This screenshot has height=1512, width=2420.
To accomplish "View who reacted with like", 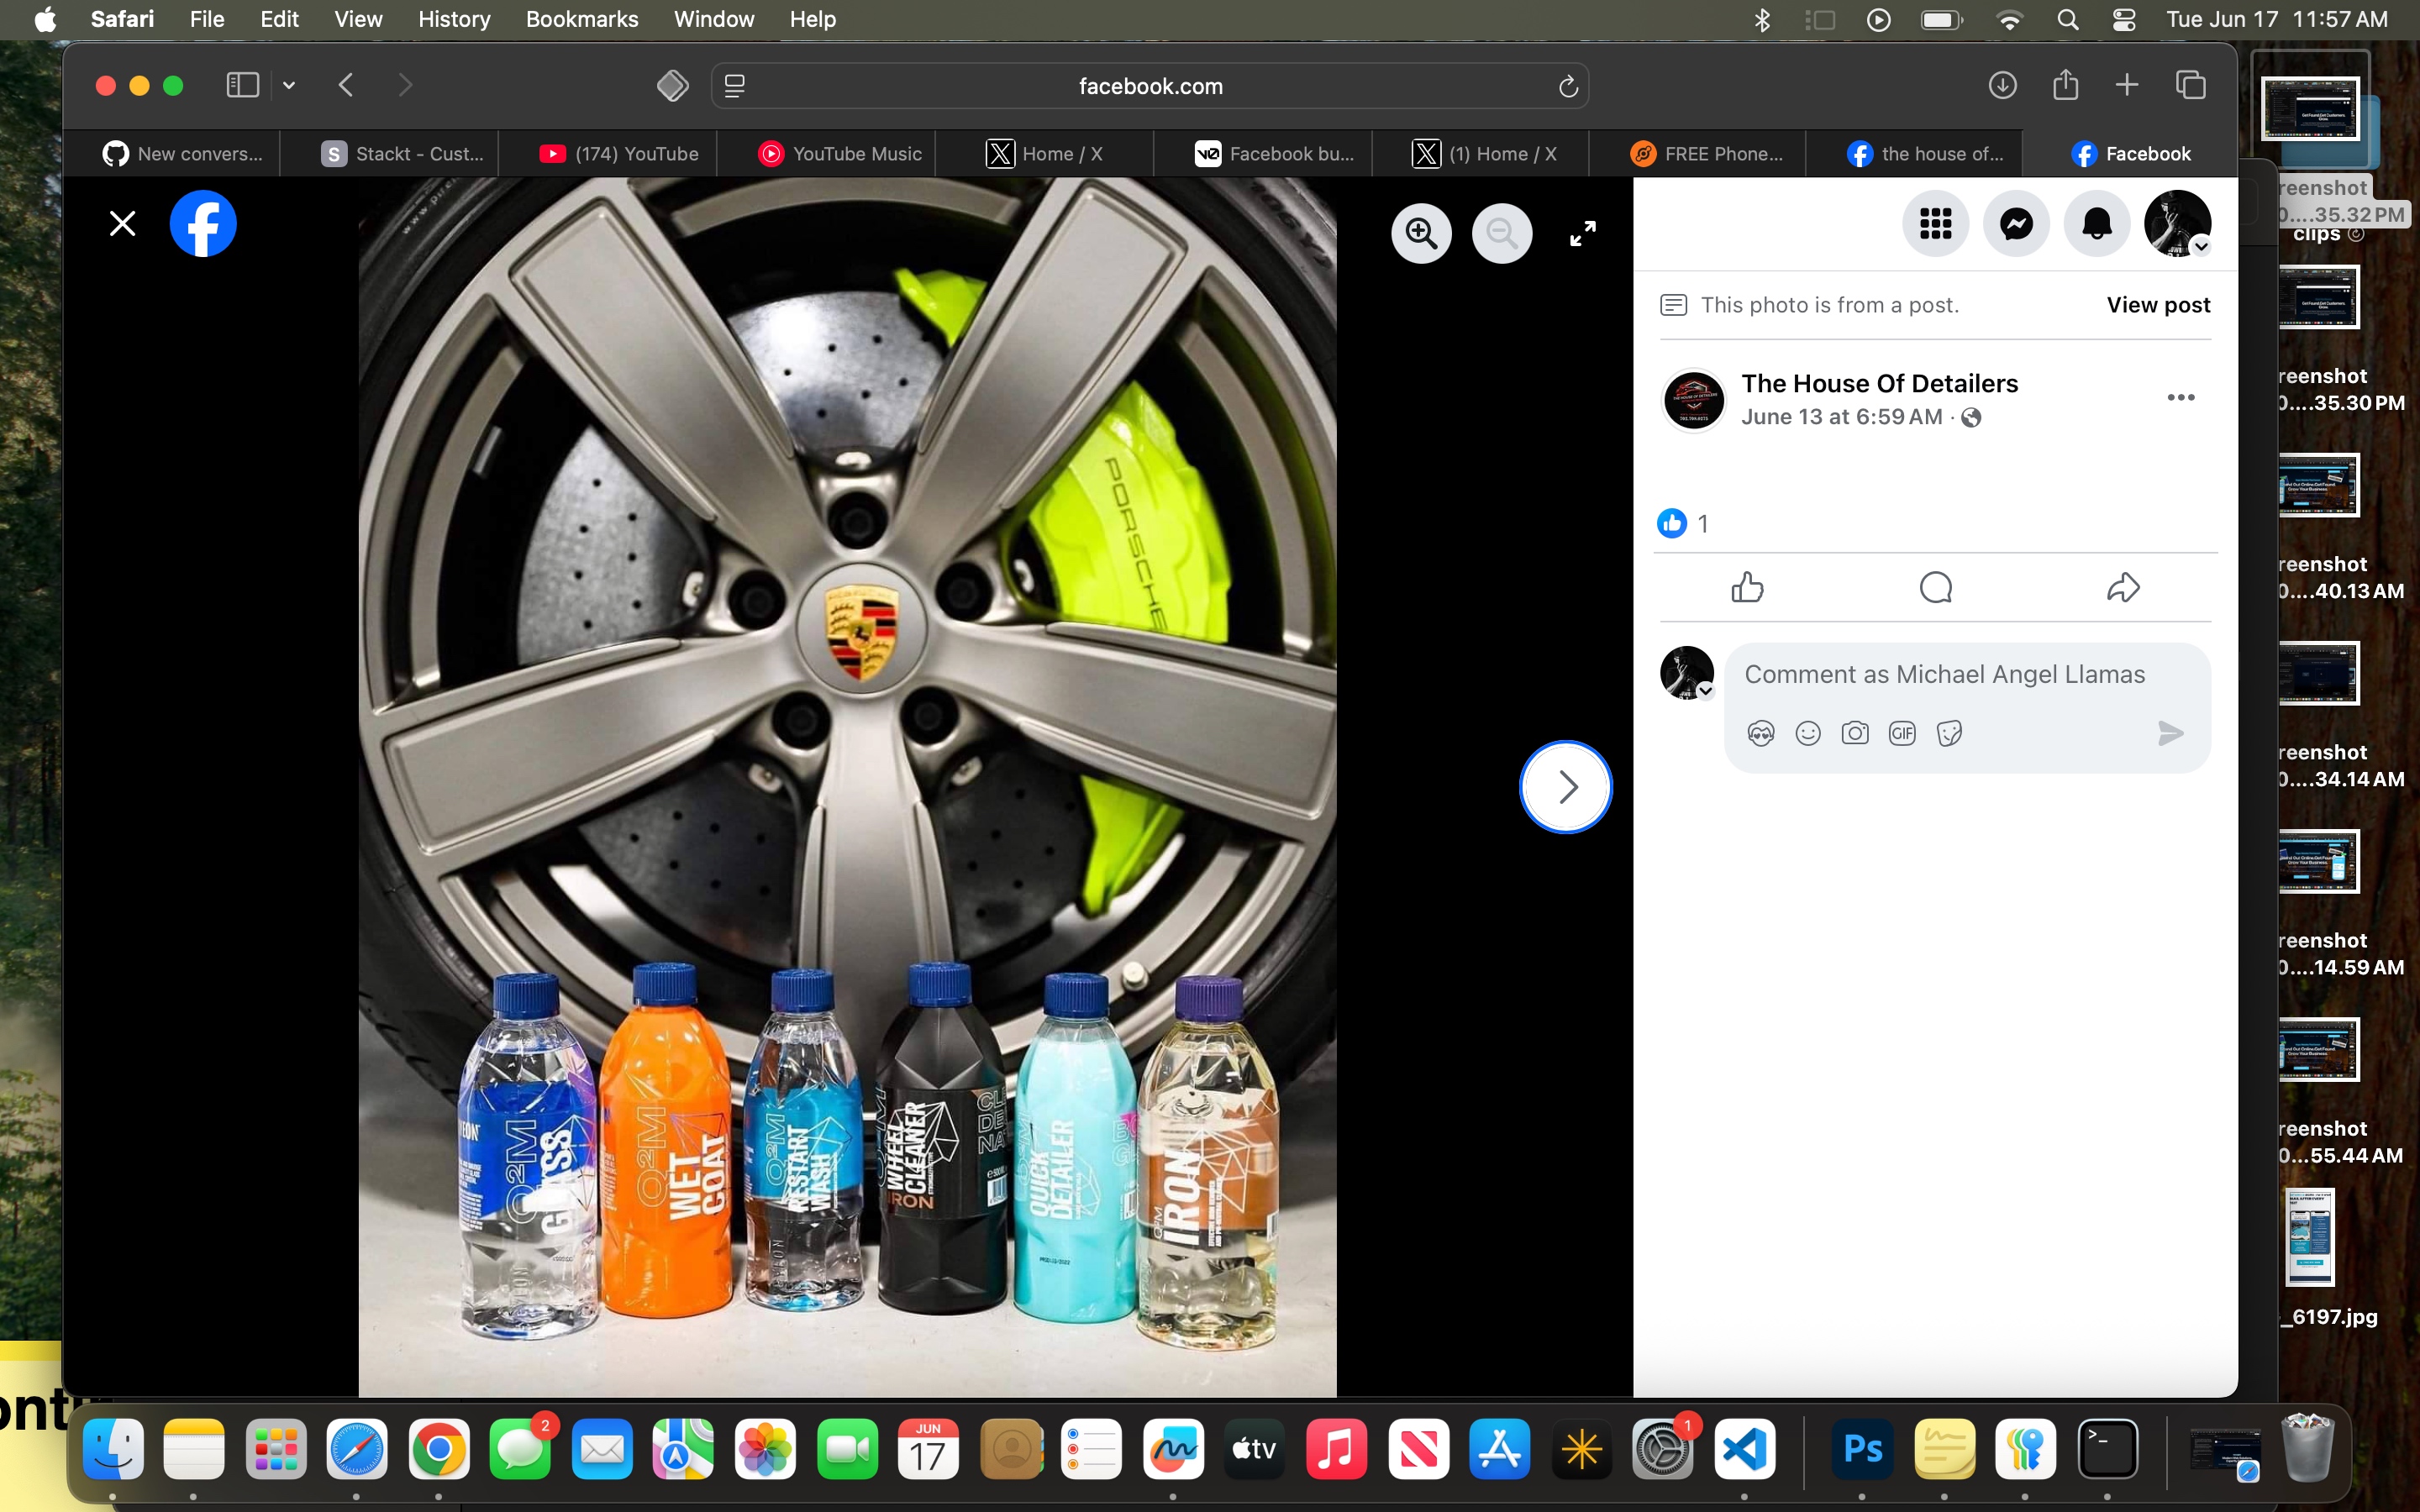I will [1683, 523].
